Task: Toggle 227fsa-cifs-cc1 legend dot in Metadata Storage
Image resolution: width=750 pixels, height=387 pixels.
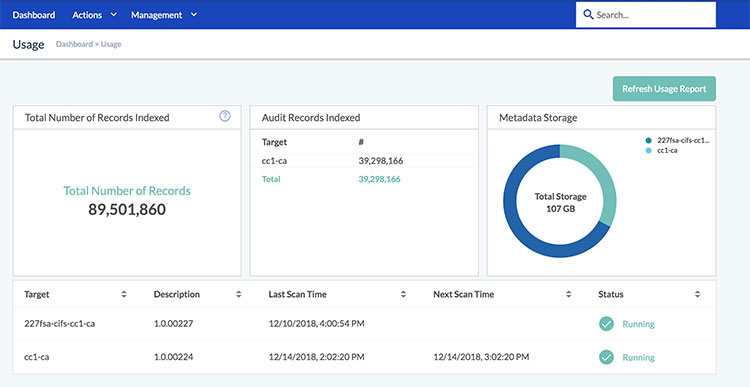Action: pos(649,141)
